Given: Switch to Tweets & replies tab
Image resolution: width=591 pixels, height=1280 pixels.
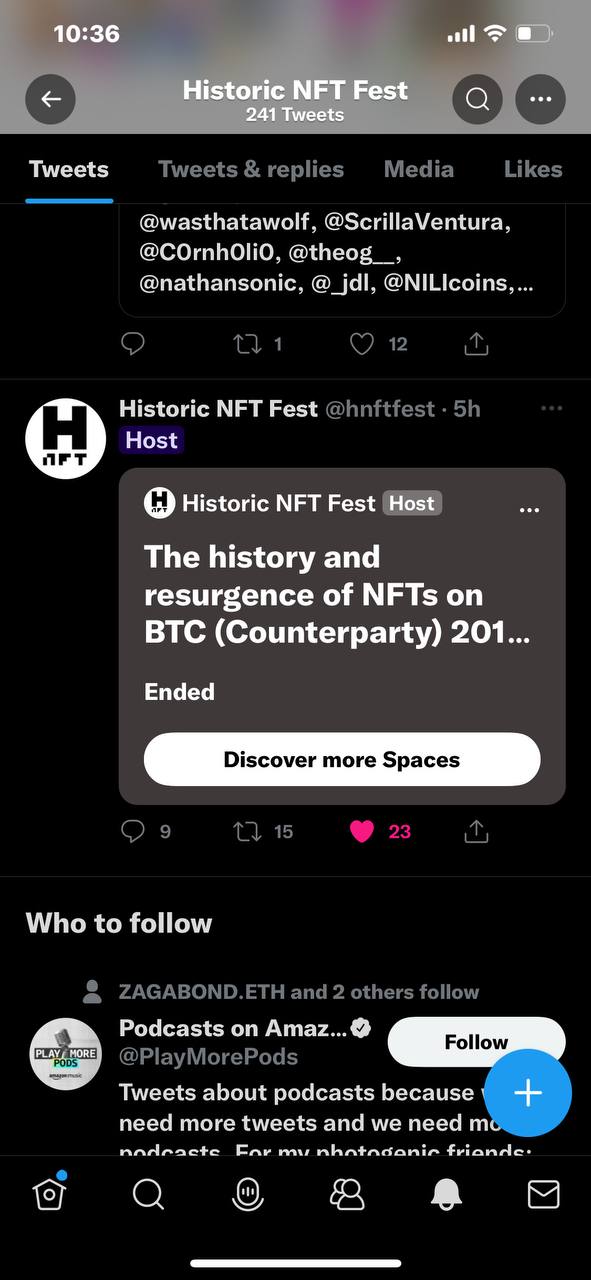Looking at the screenshot, I should (251, 169).
